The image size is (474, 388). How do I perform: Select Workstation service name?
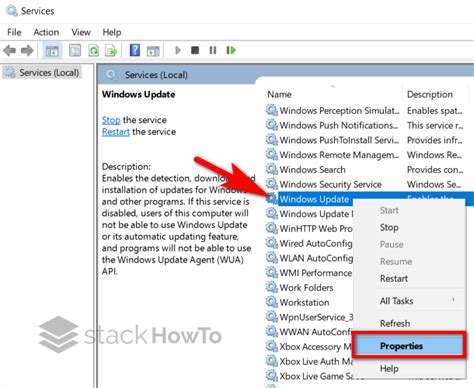tap(304, 302)
